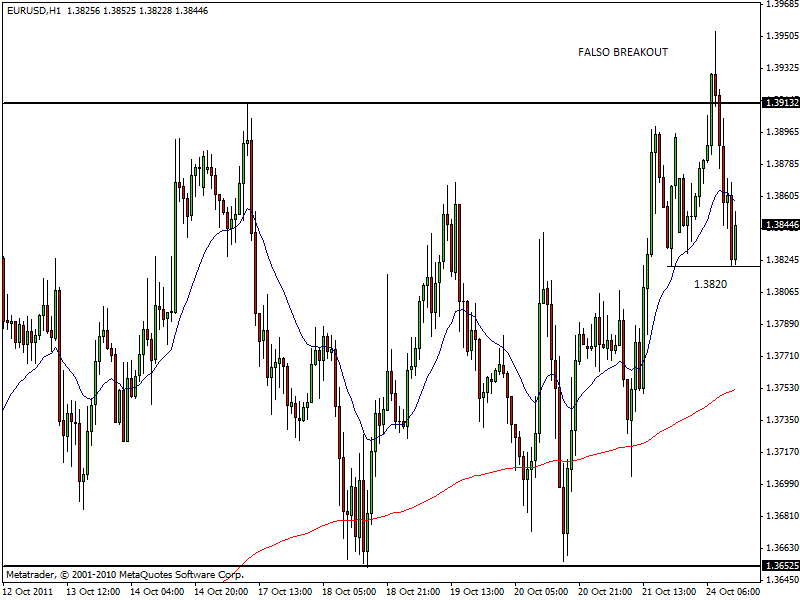Viewport: 800px width, 600px height.
Task: Click the 24 Oct 06:00 time label
Action: coord(732,591)
